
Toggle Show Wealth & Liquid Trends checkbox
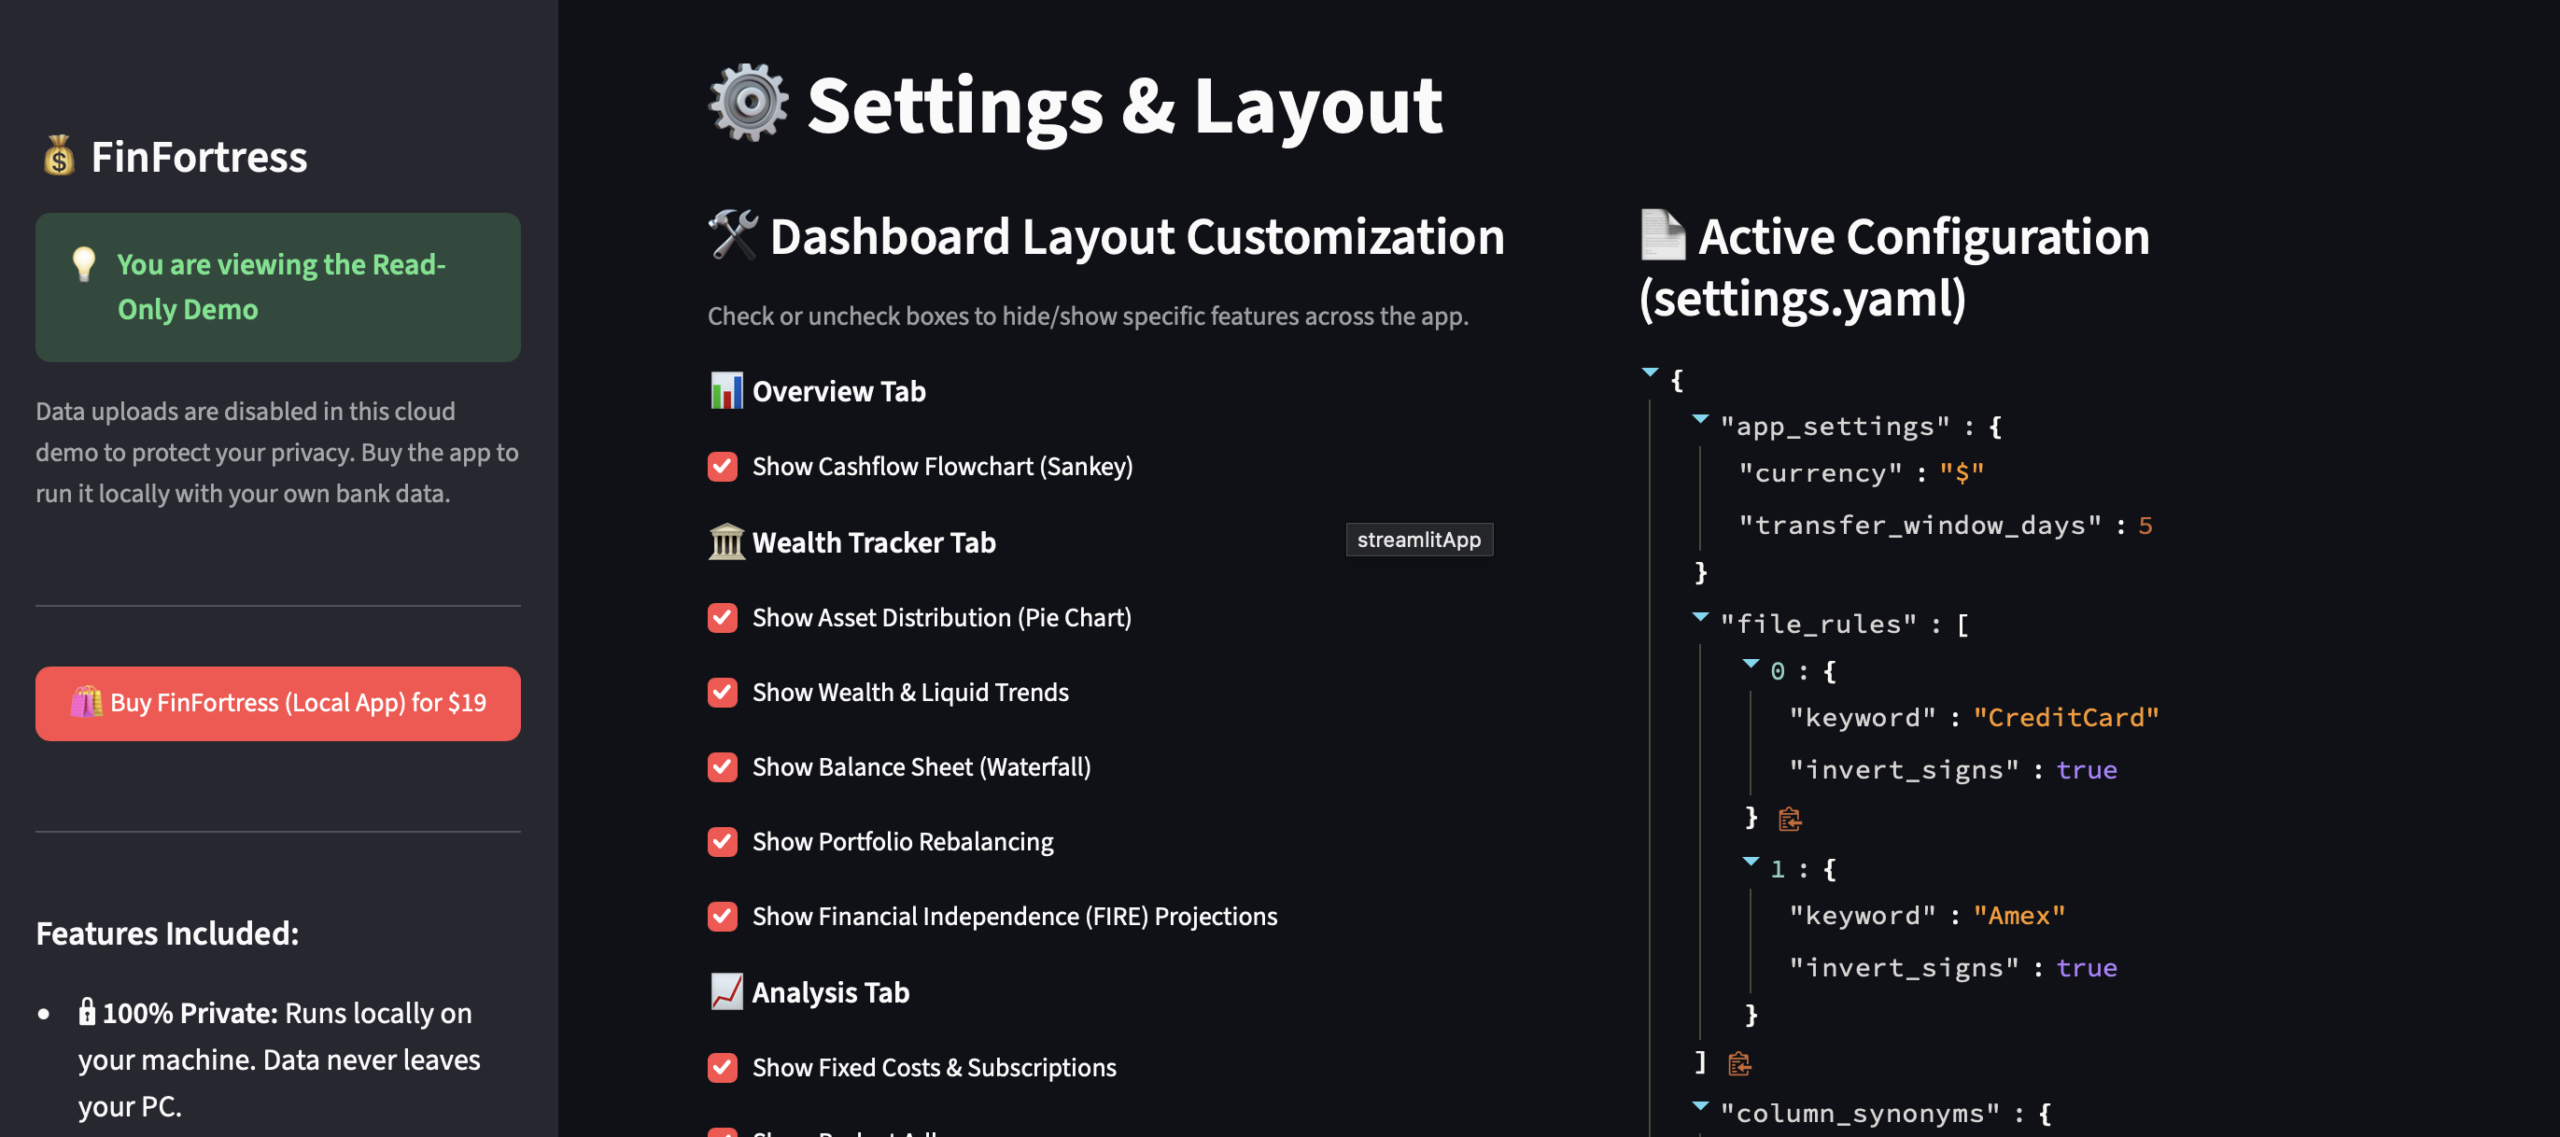(722, 692)
